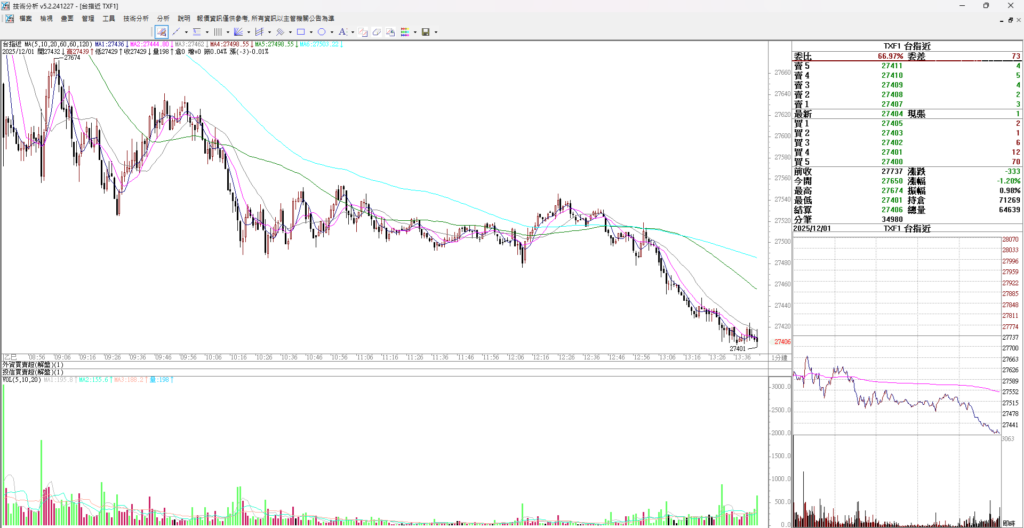
Task: Click the vertical lines drawing tool
Action: click(x=217, y=32)
